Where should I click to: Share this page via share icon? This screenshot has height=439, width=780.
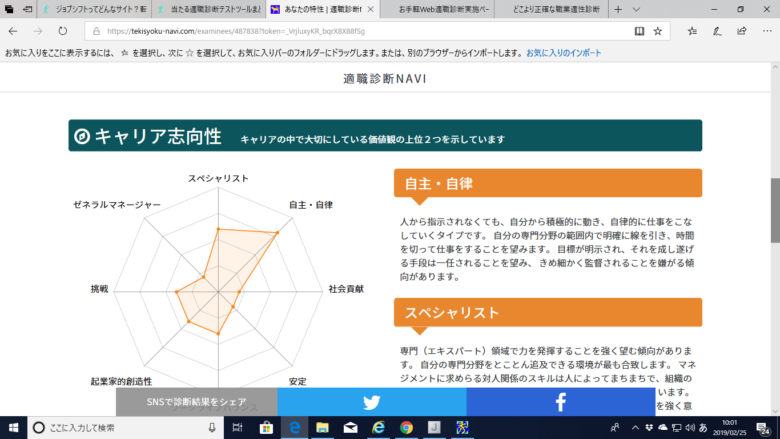[x=742, y=31]
